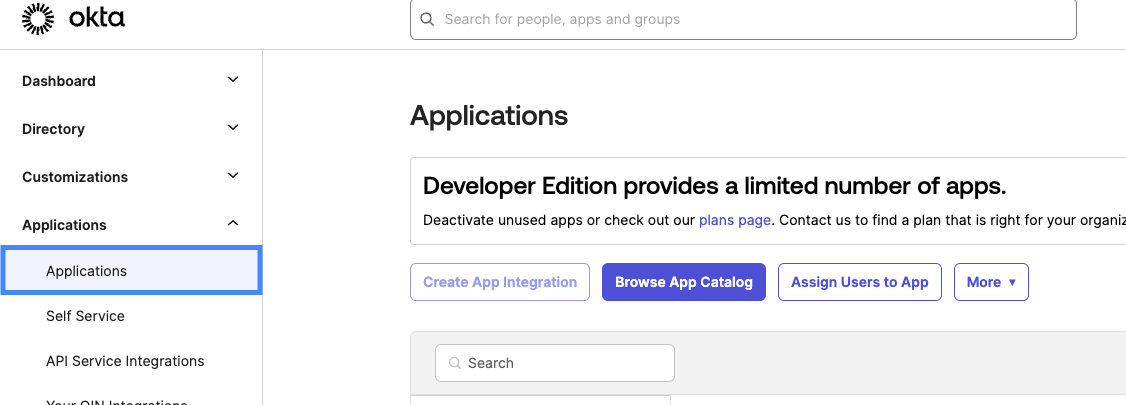Click the okta wordmark text
Screen dimensions: 1126x405
tap(97, 18)
